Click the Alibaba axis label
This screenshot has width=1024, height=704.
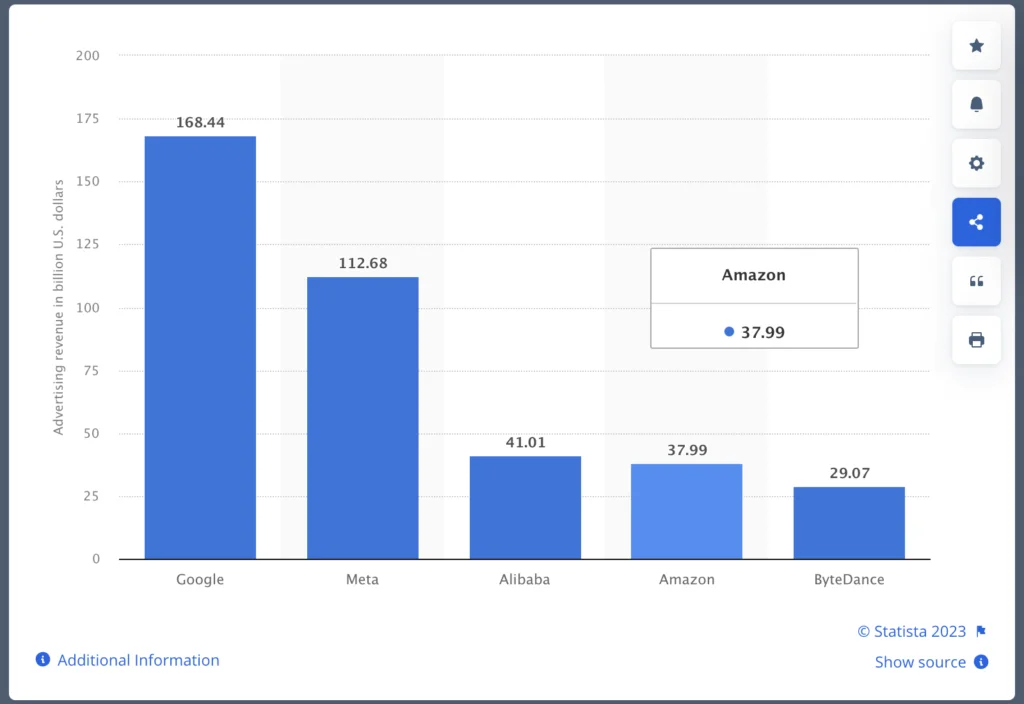tap(524, 580)
